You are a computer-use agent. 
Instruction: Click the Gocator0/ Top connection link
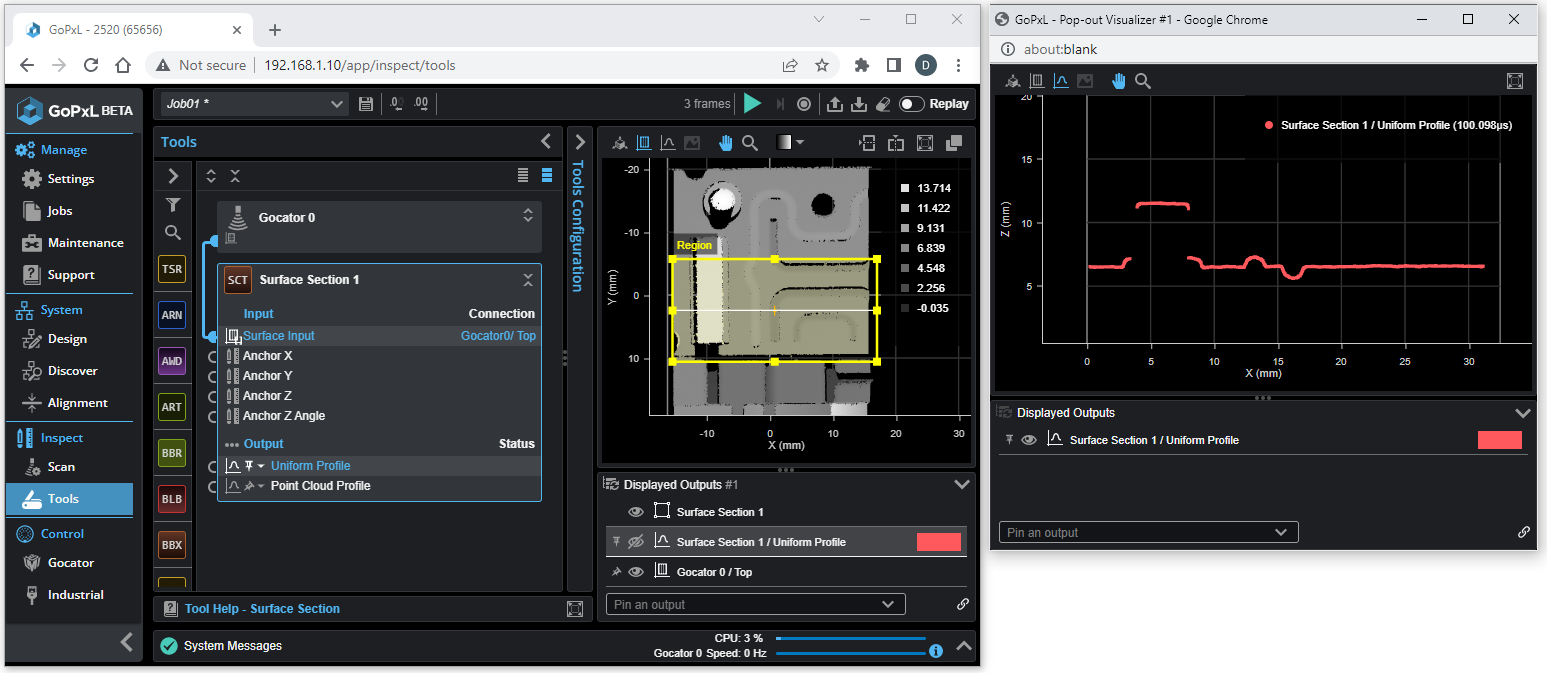pyautogui.click(x=498, y=336)
